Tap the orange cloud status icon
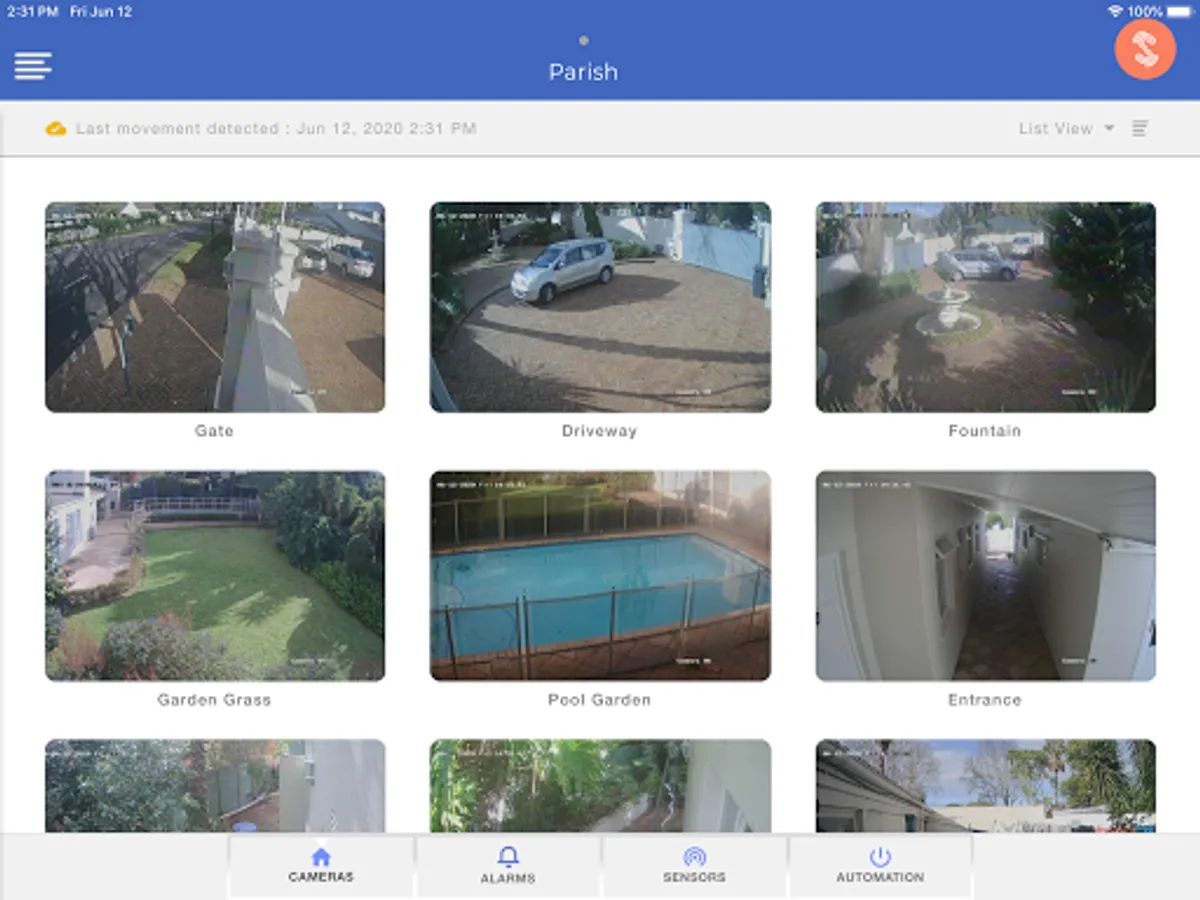Image resolution: width=1200 pixels, height=900 pixels. 56,128
